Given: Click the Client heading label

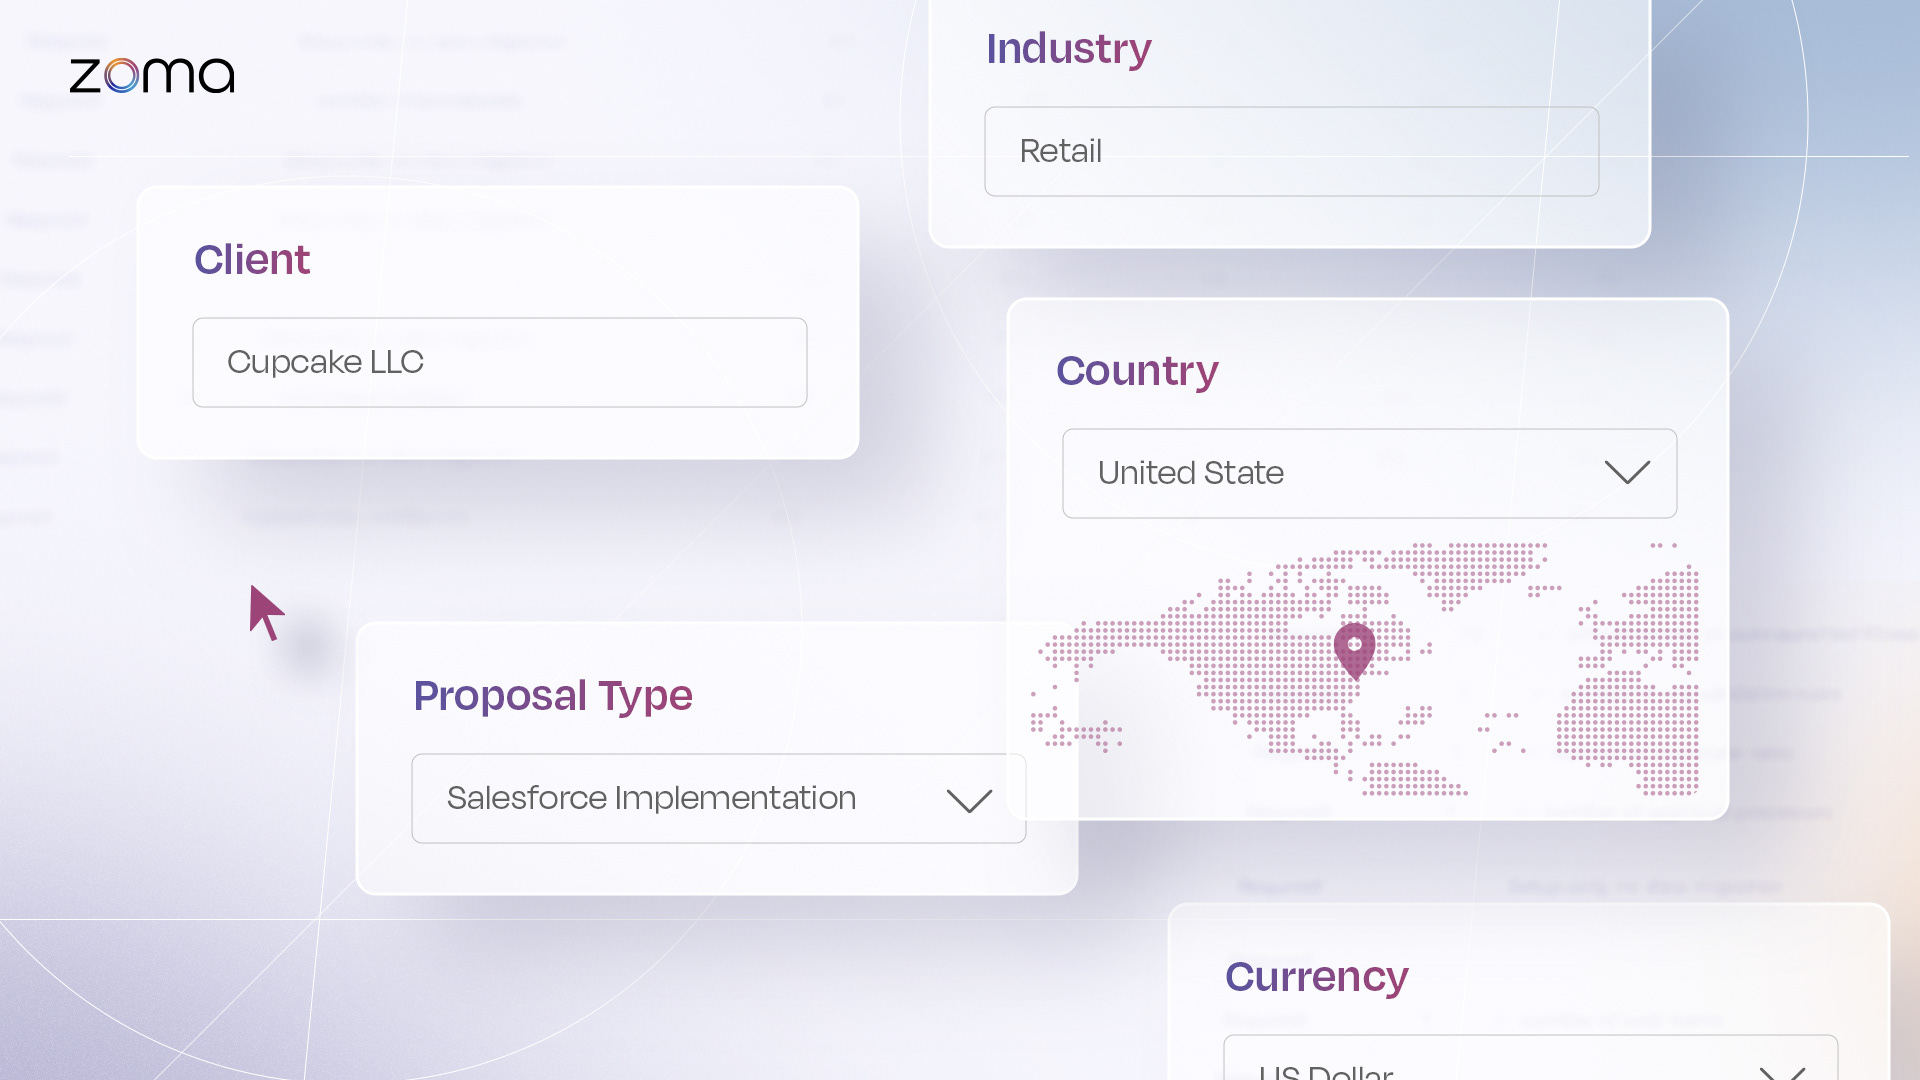Looking at the screenshot, I should pos(252,260).
